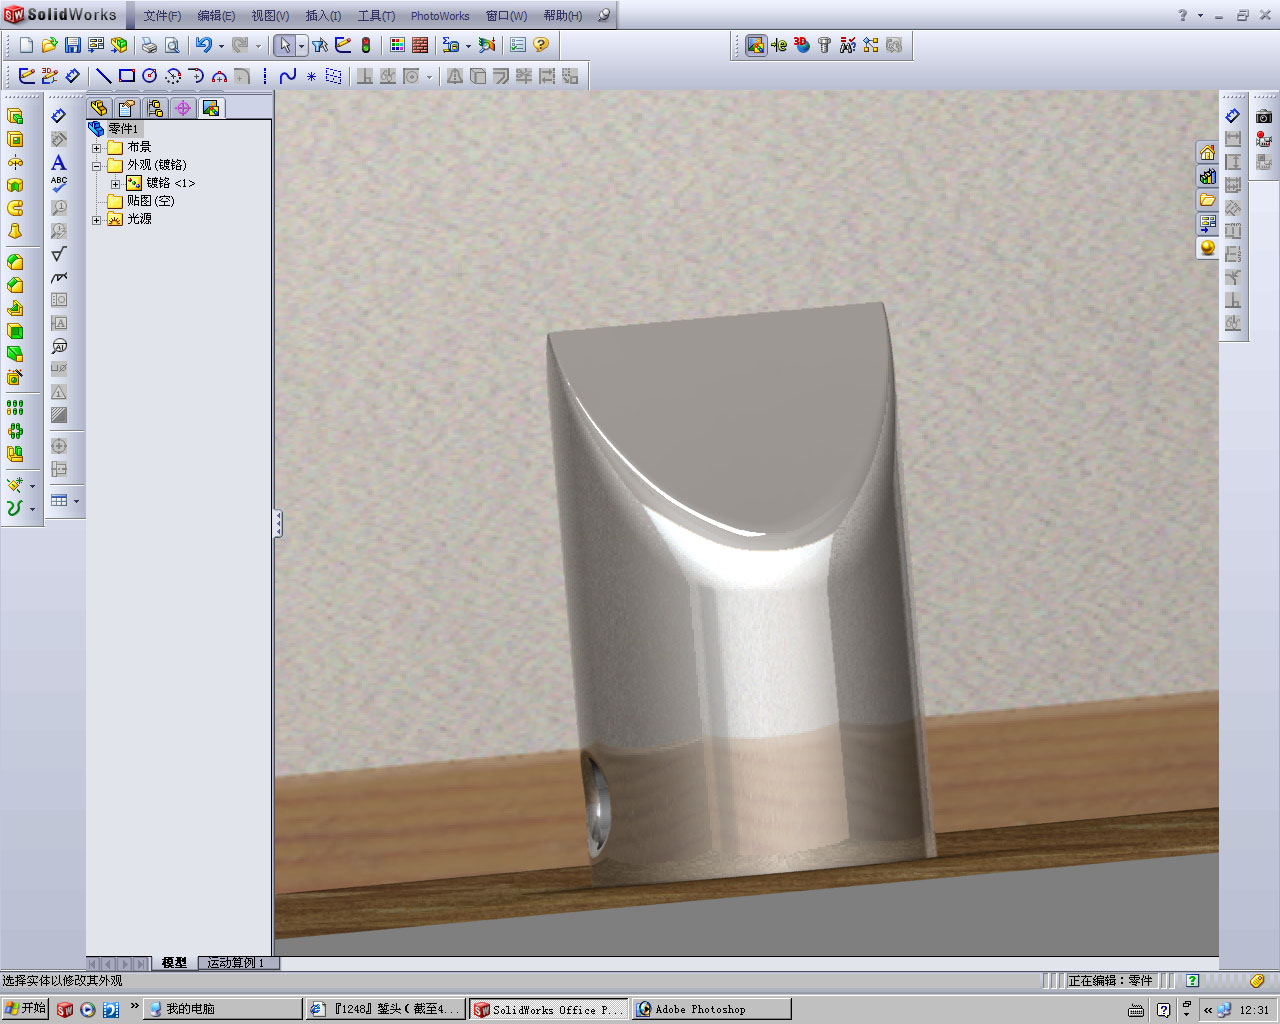1280x1024 pixels.
Task: Open the 文件(F) menu
Action: (x=162, y=16)
